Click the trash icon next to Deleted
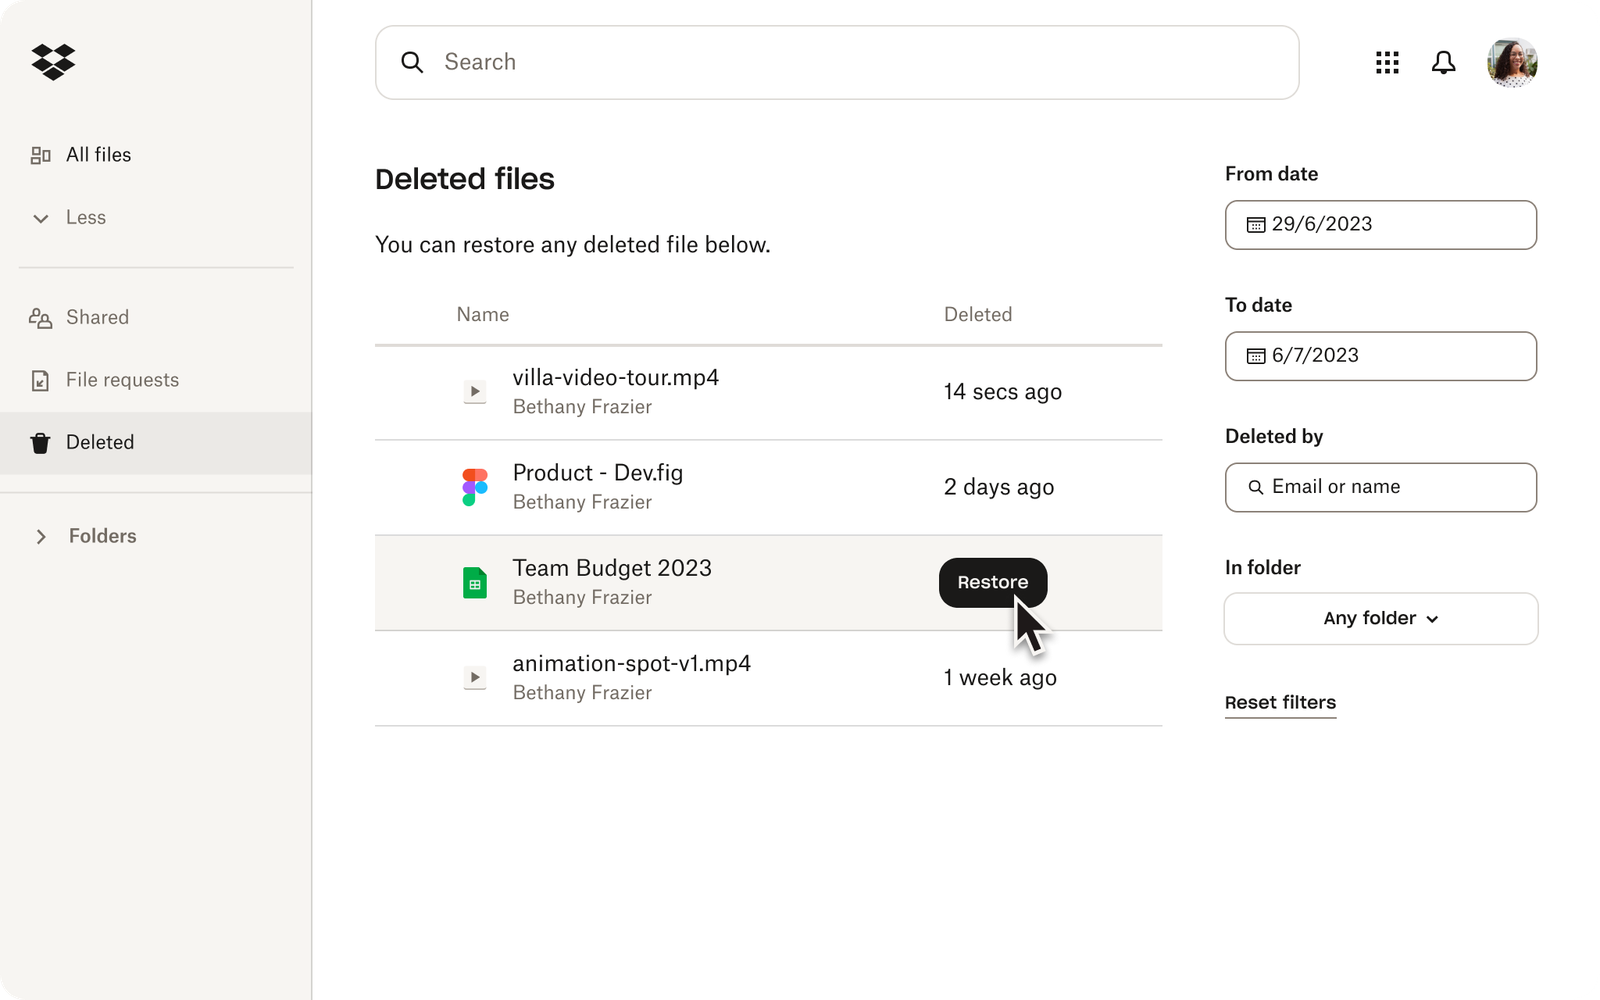Screen dimensions: 1600x1000 (x=40, y=442)
